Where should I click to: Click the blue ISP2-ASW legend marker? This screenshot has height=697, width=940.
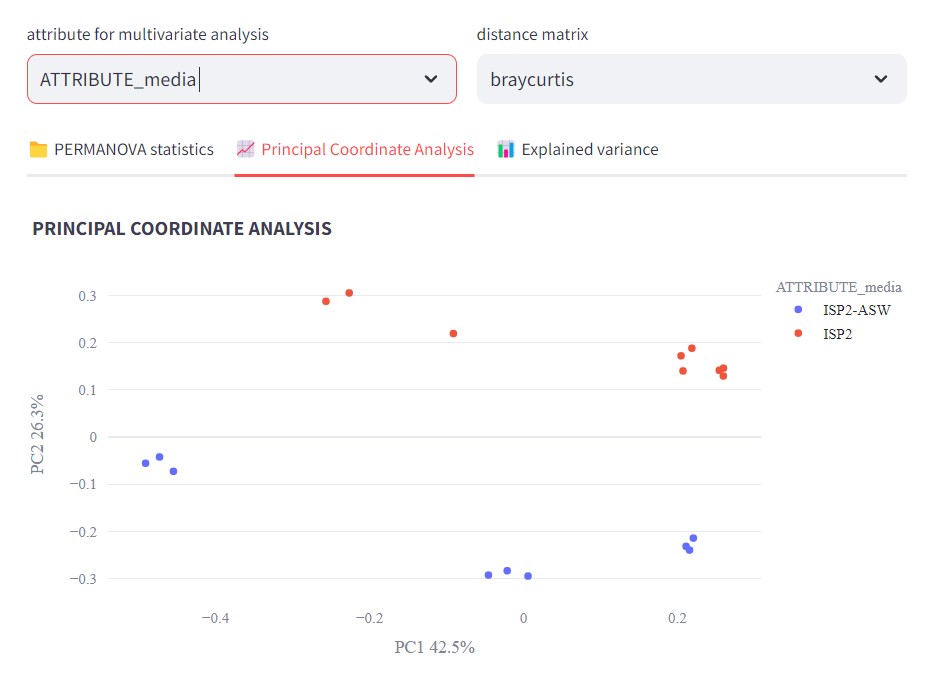coord(798,310)
